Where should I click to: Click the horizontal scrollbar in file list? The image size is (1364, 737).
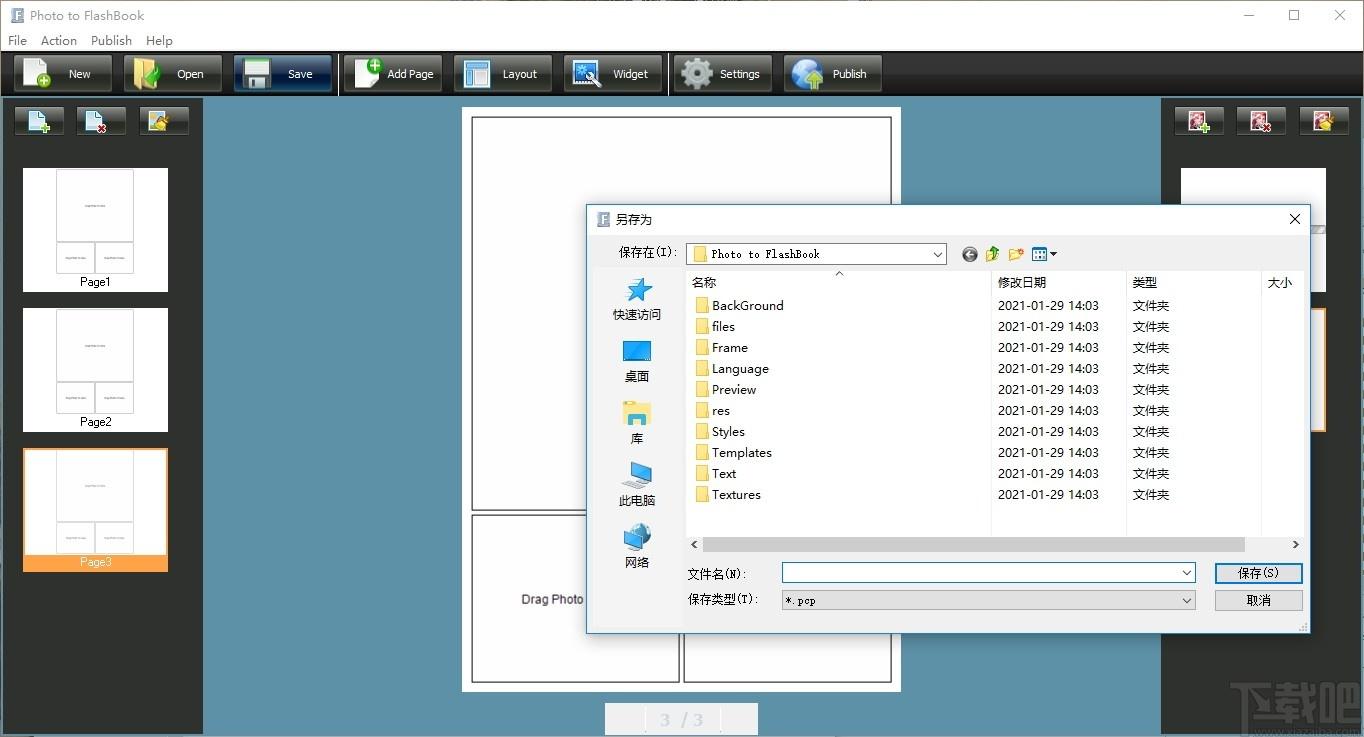point(973,545)
